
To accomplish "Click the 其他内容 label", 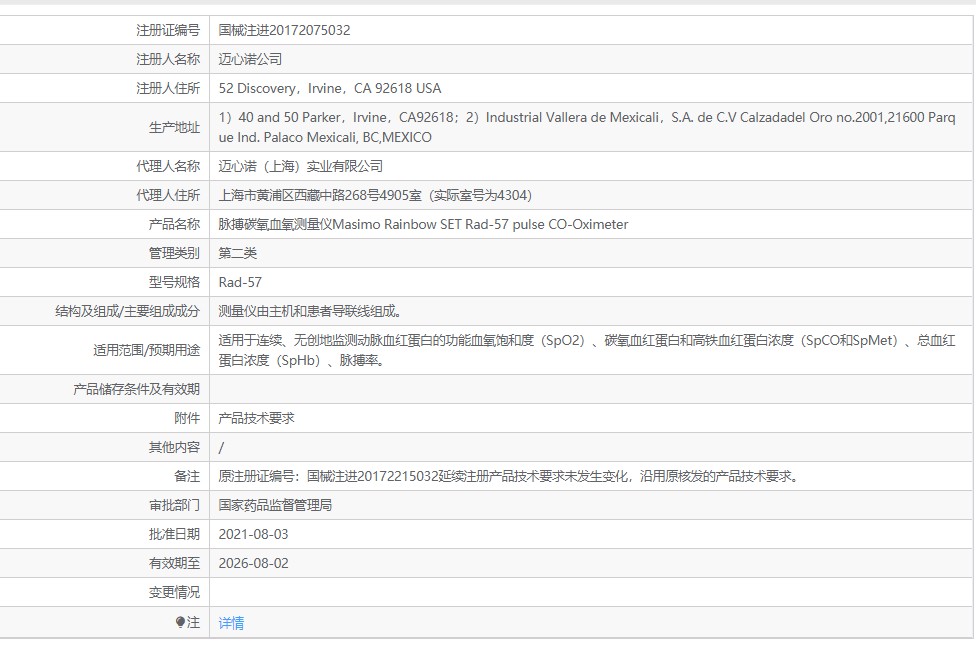I will tap(174, 447).
